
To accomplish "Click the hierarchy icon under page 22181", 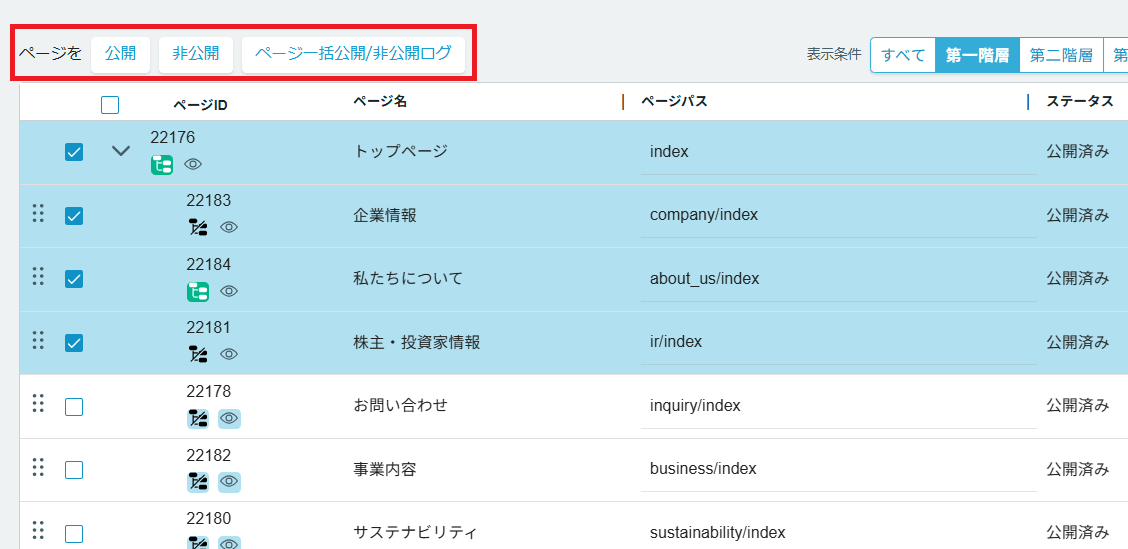I will pos(198,354).
